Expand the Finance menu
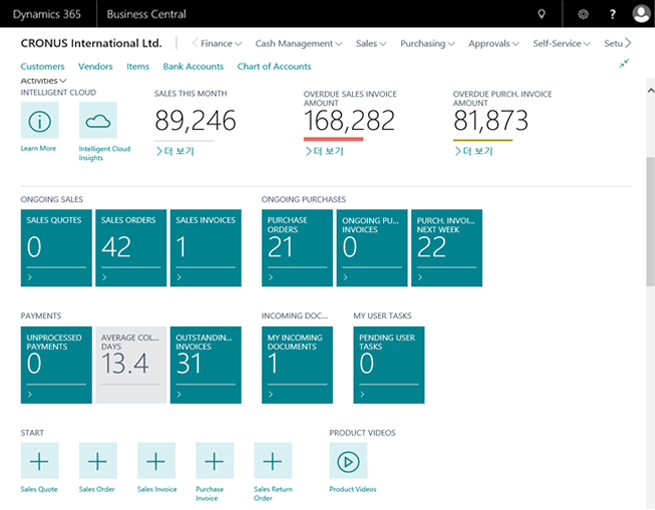Screen dimensions: 655x510 (x=221, y=43)
